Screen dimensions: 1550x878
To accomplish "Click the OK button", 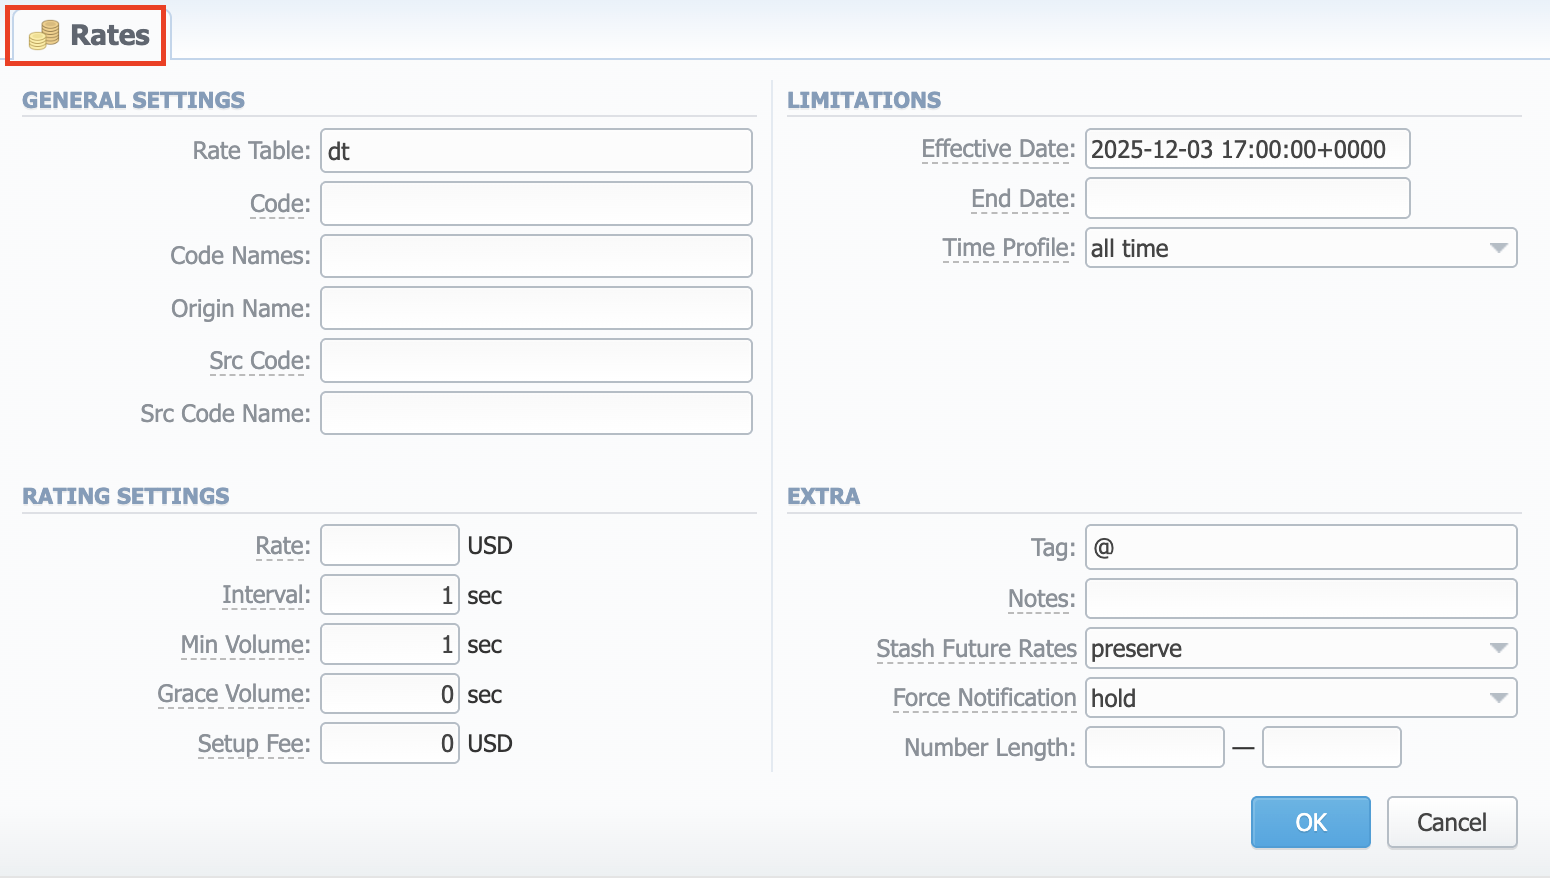I will 1310,821.
